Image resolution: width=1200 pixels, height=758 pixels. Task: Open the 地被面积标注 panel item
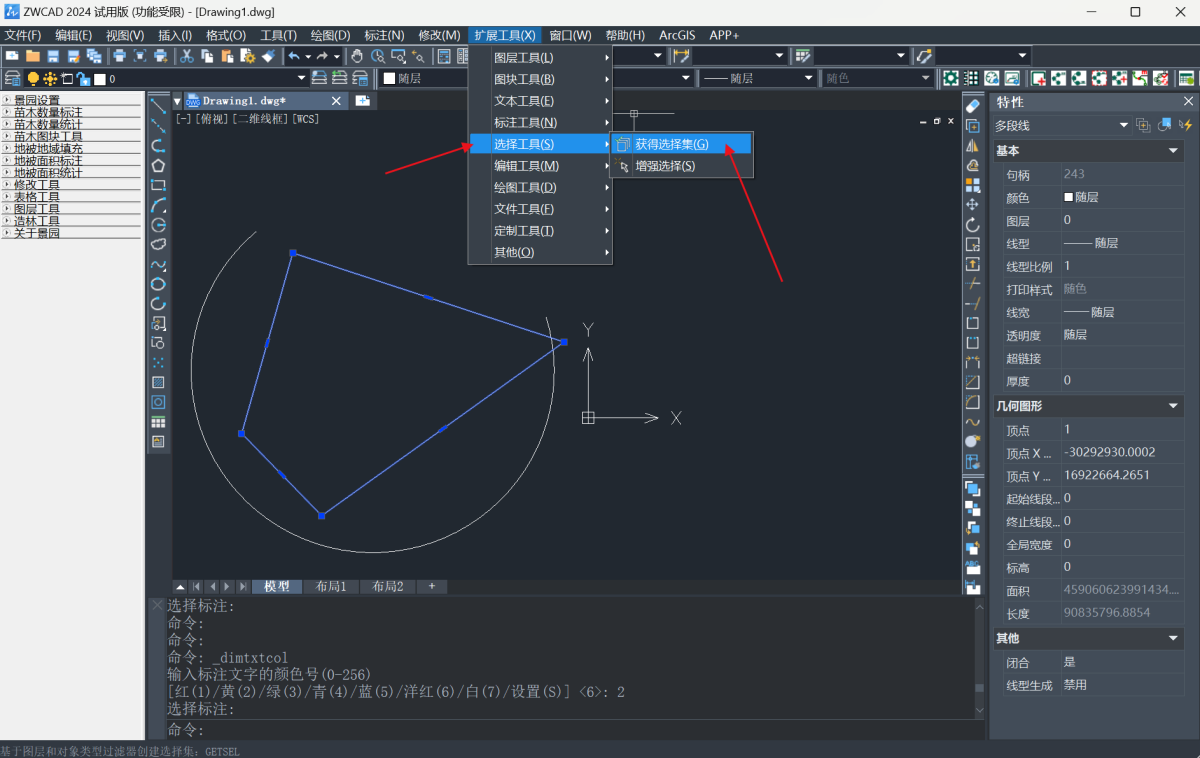[71, 160]
